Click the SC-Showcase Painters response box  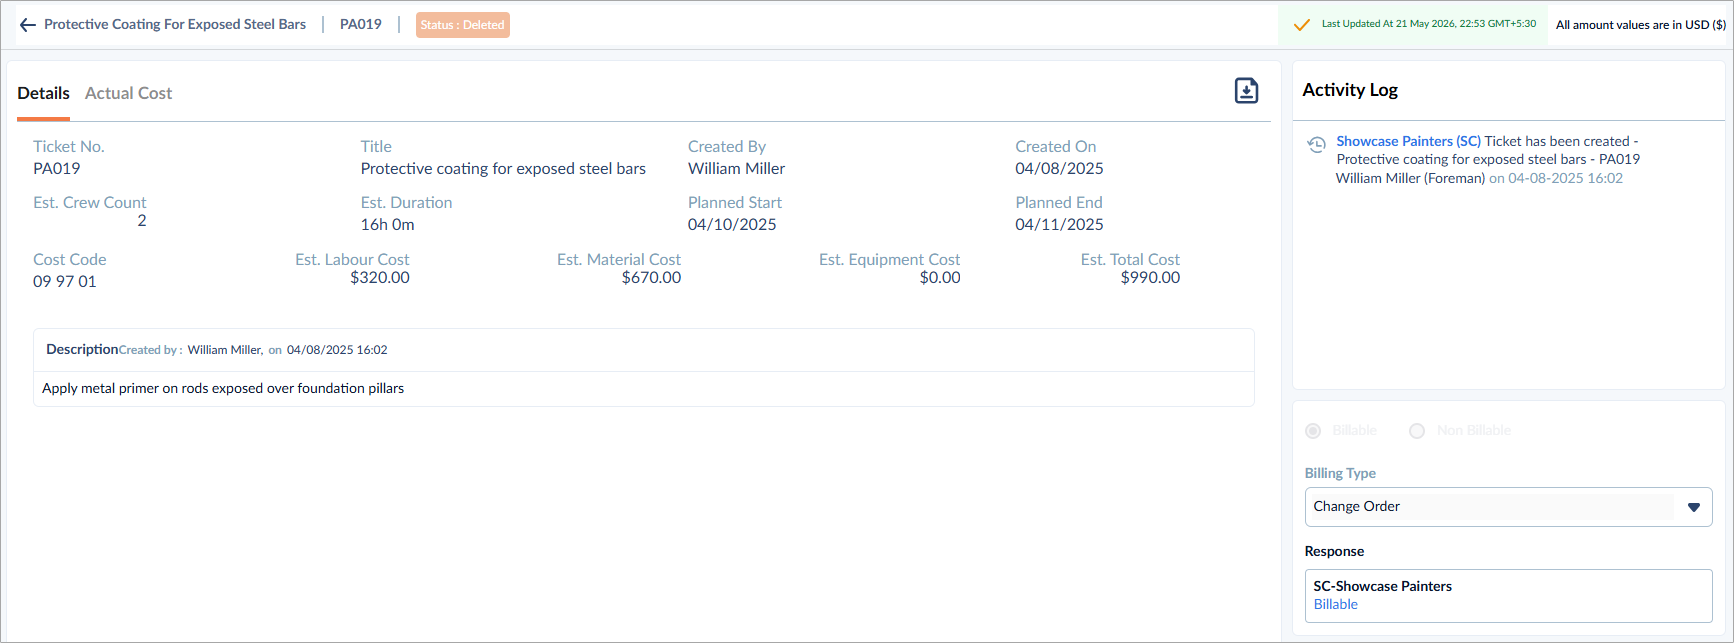click(1508, 595)
